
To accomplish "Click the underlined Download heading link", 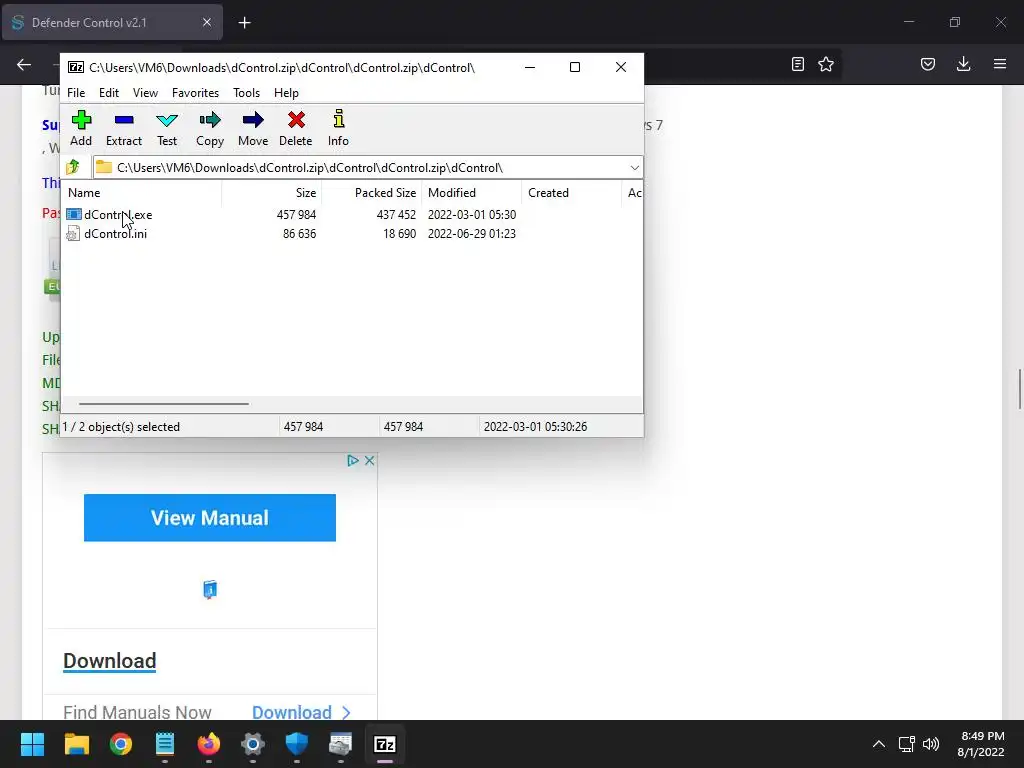I will click(110, 661).
